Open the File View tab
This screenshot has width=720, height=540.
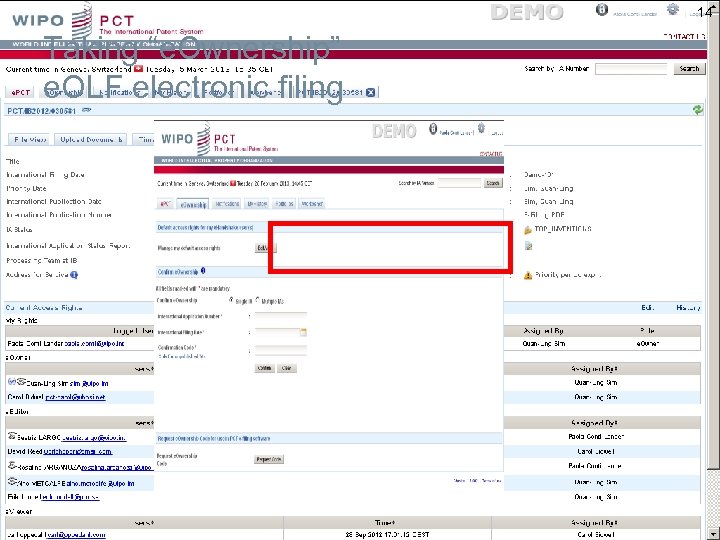30,140
